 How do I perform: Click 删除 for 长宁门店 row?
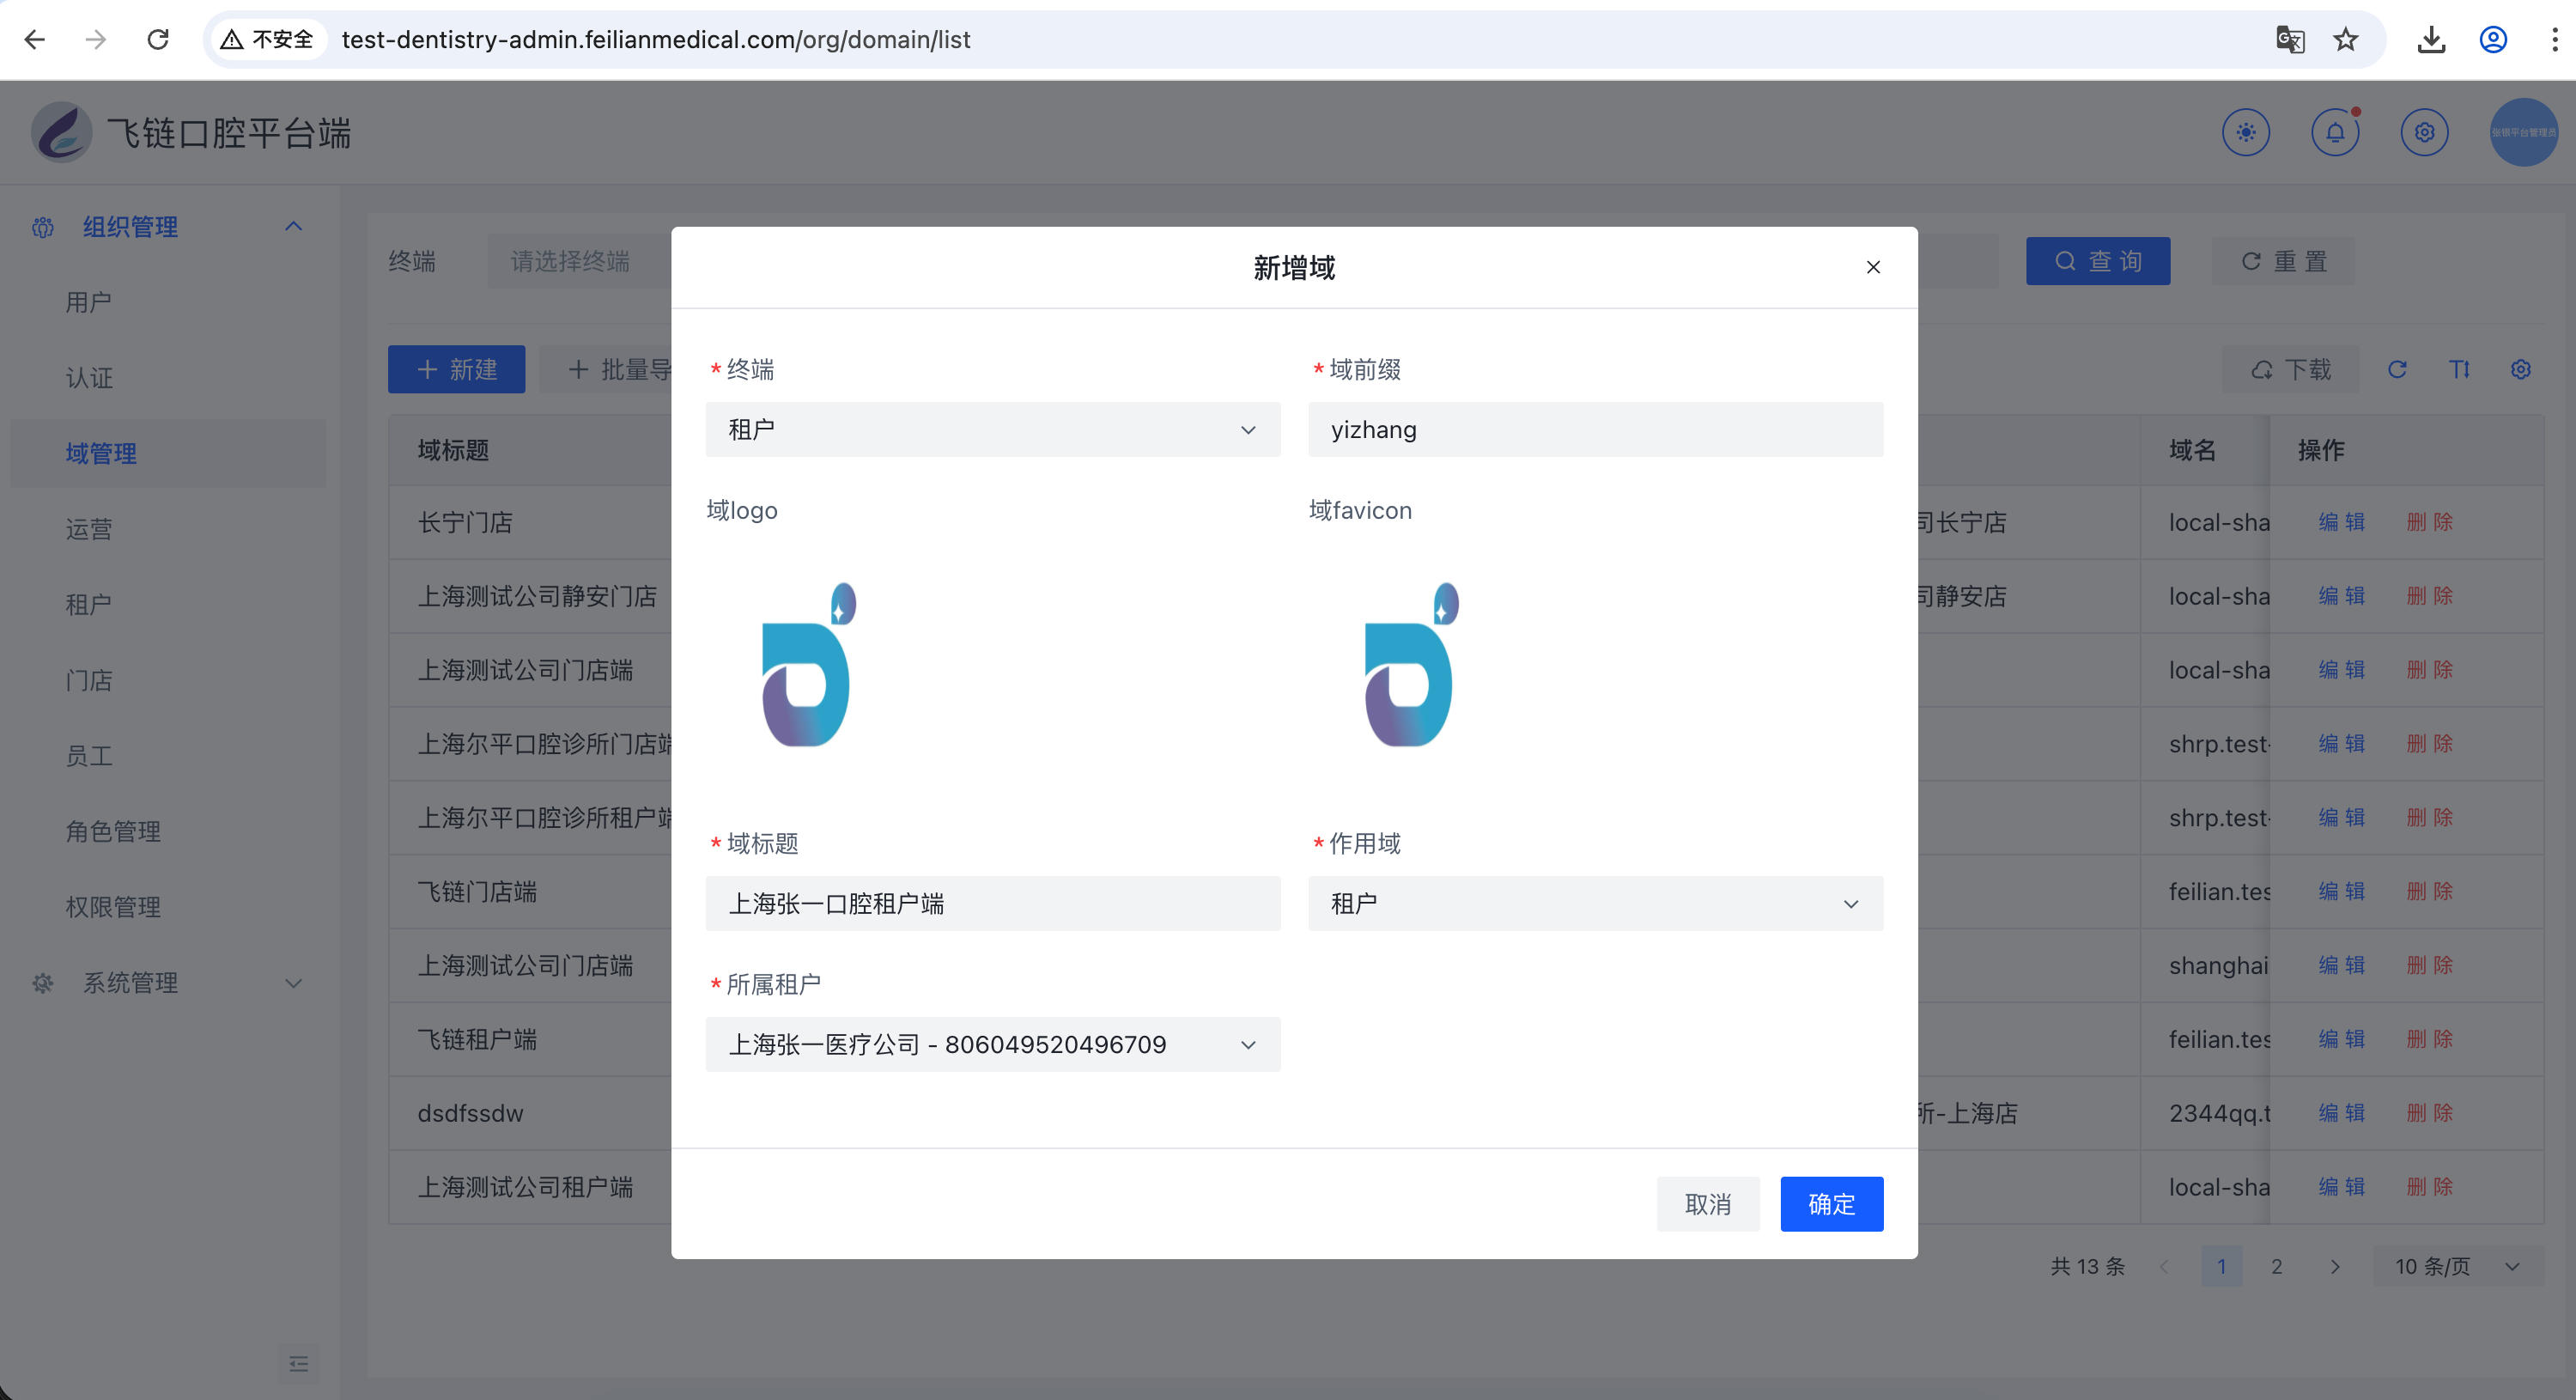2429,522
